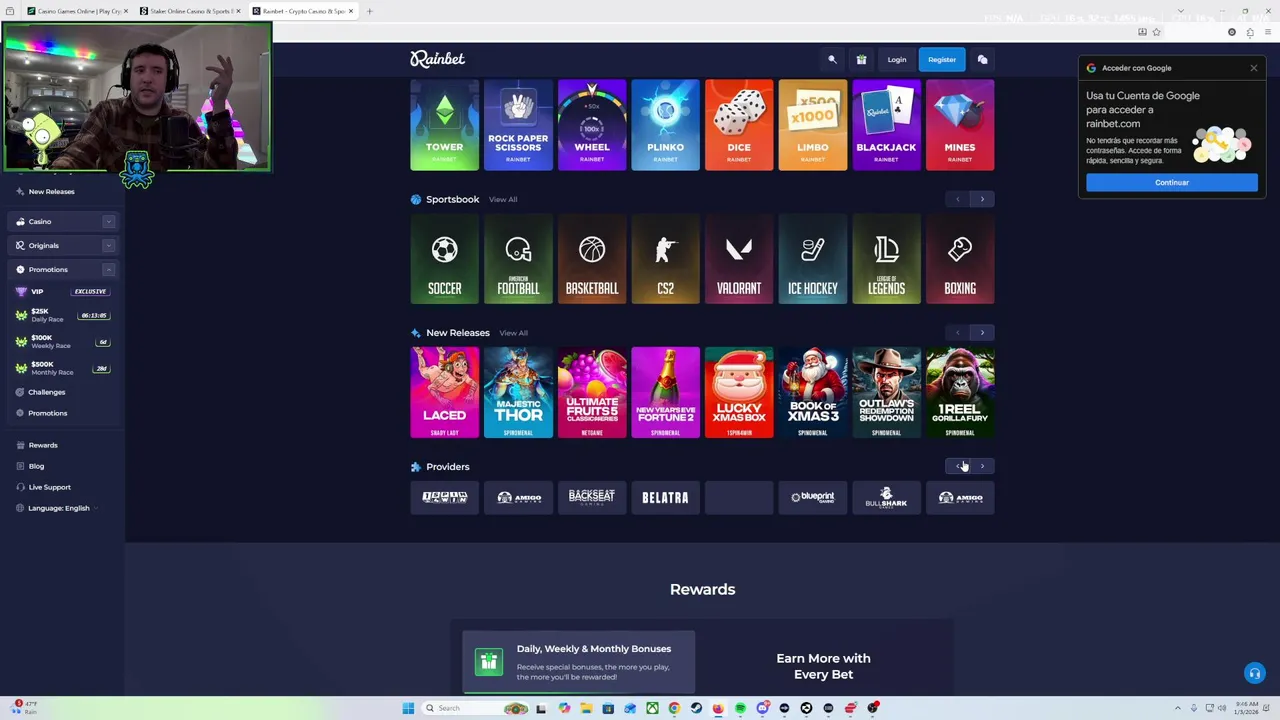This screenshot has width=1280, height=720.
Task: Open Book of Xmas 3 game
Action: coord(813,392)
